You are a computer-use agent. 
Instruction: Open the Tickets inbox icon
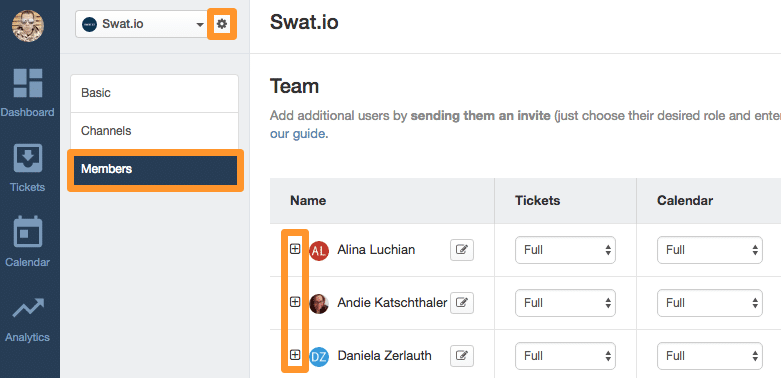(x=27, y=158)
